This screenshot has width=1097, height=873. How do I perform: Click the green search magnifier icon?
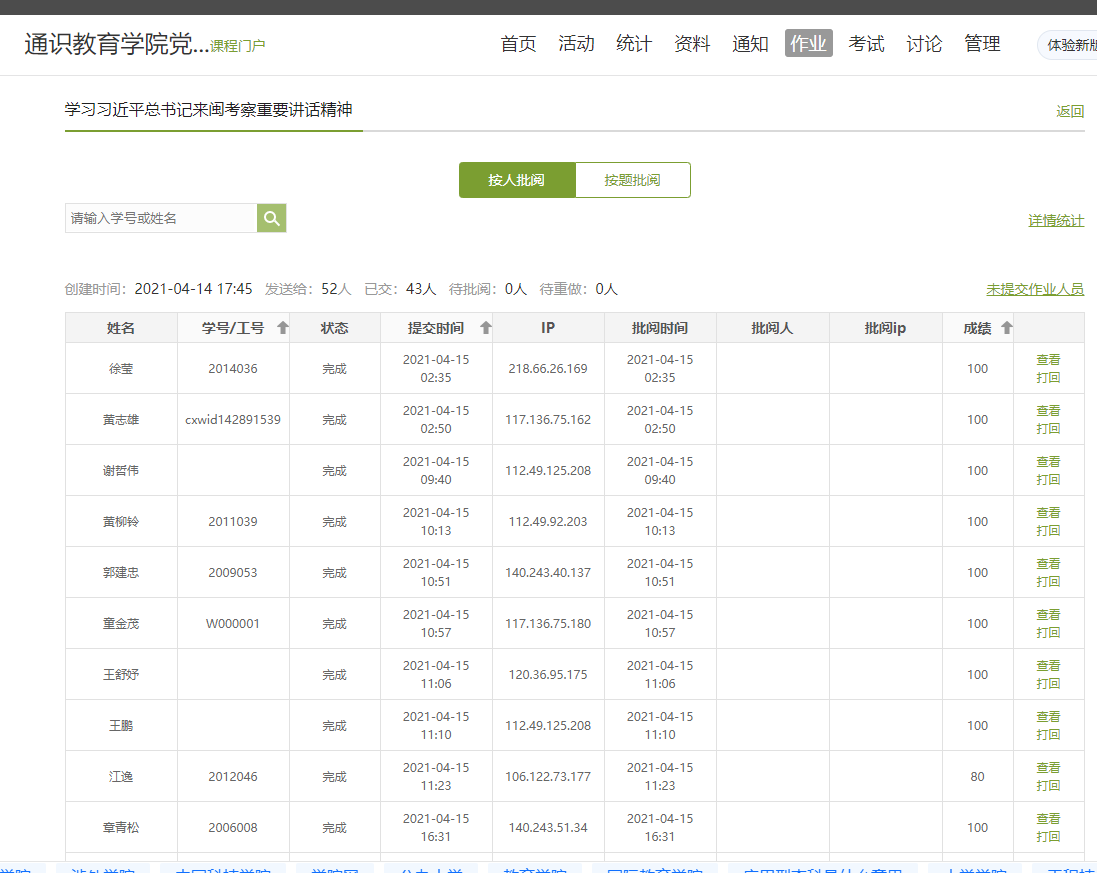click(x=272, y=218)
